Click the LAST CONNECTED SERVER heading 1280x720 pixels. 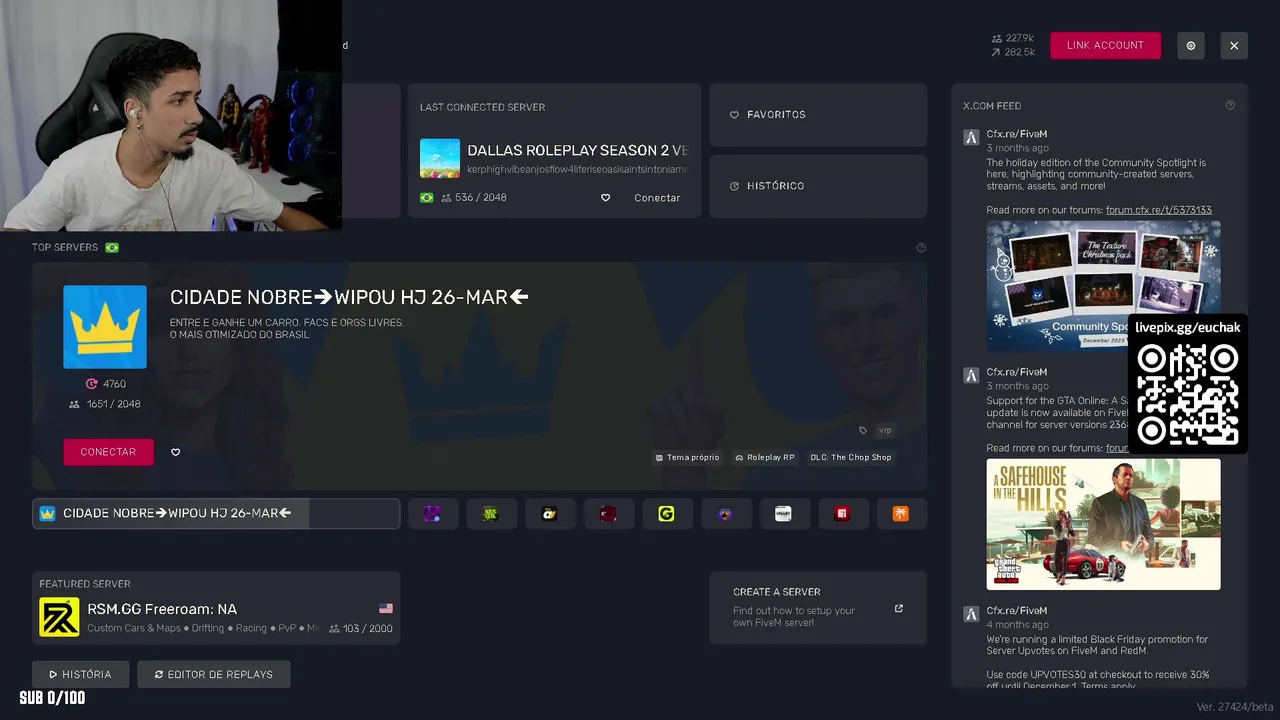(x=482, y=107)
